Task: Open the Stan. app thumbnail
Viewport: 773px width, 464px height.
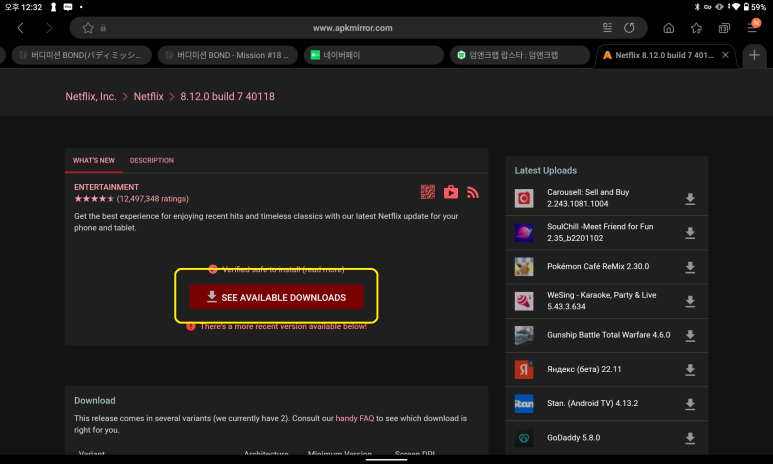Action: [524, 403]
